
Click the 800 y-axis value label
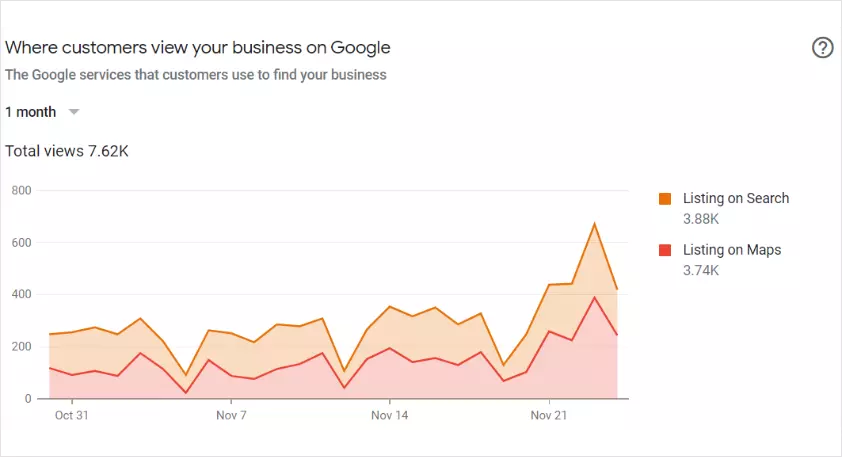(21, 190)
